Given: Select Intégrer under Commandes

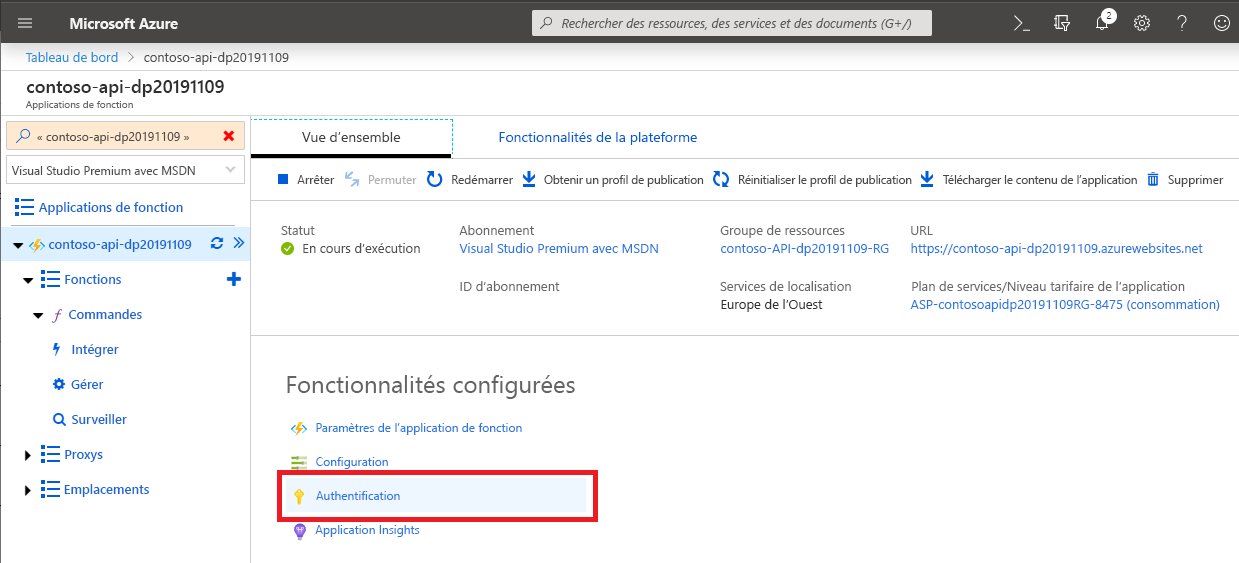Looking at the screenshot, I should pos(95,349).
